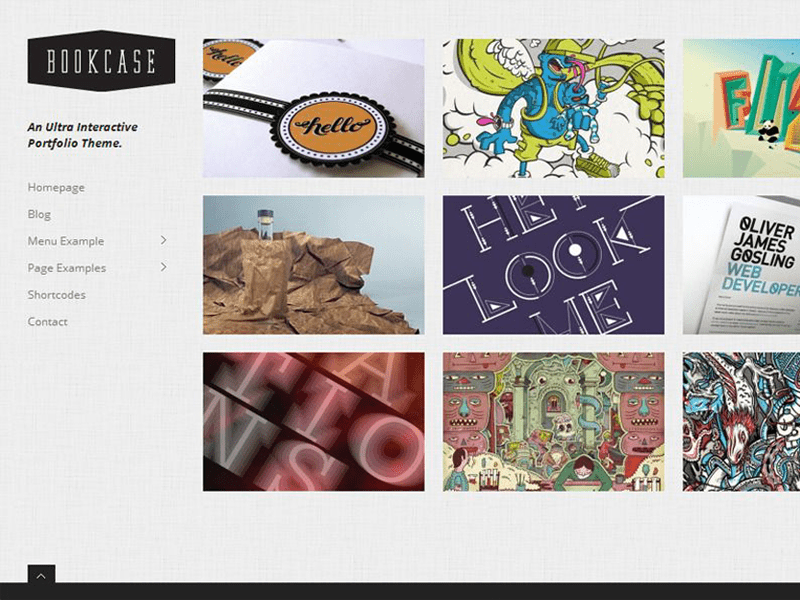
Task: Select the Menu Example item
Action: click(66, 241)
